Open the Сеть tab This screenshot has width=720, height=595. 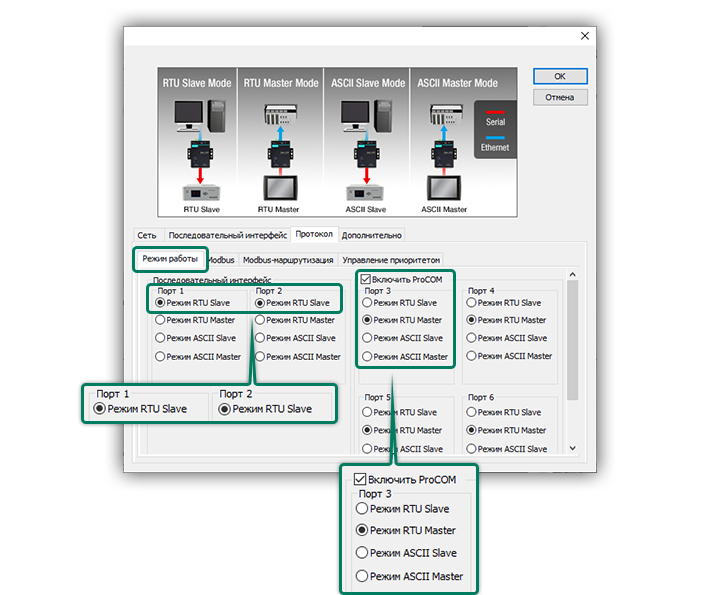click(146, 236)
